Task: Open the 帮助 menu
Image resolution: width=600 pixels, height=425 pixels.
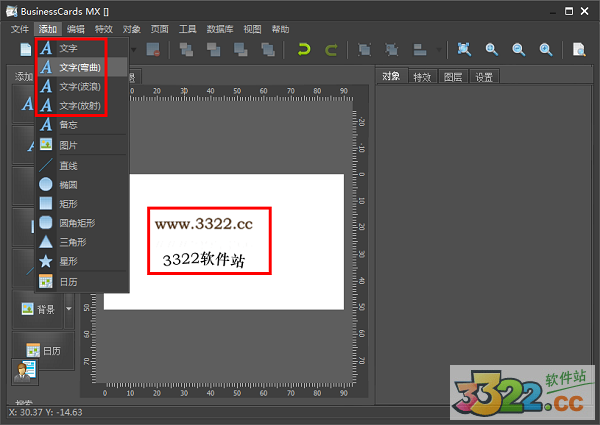Action: tap(280, 29)
